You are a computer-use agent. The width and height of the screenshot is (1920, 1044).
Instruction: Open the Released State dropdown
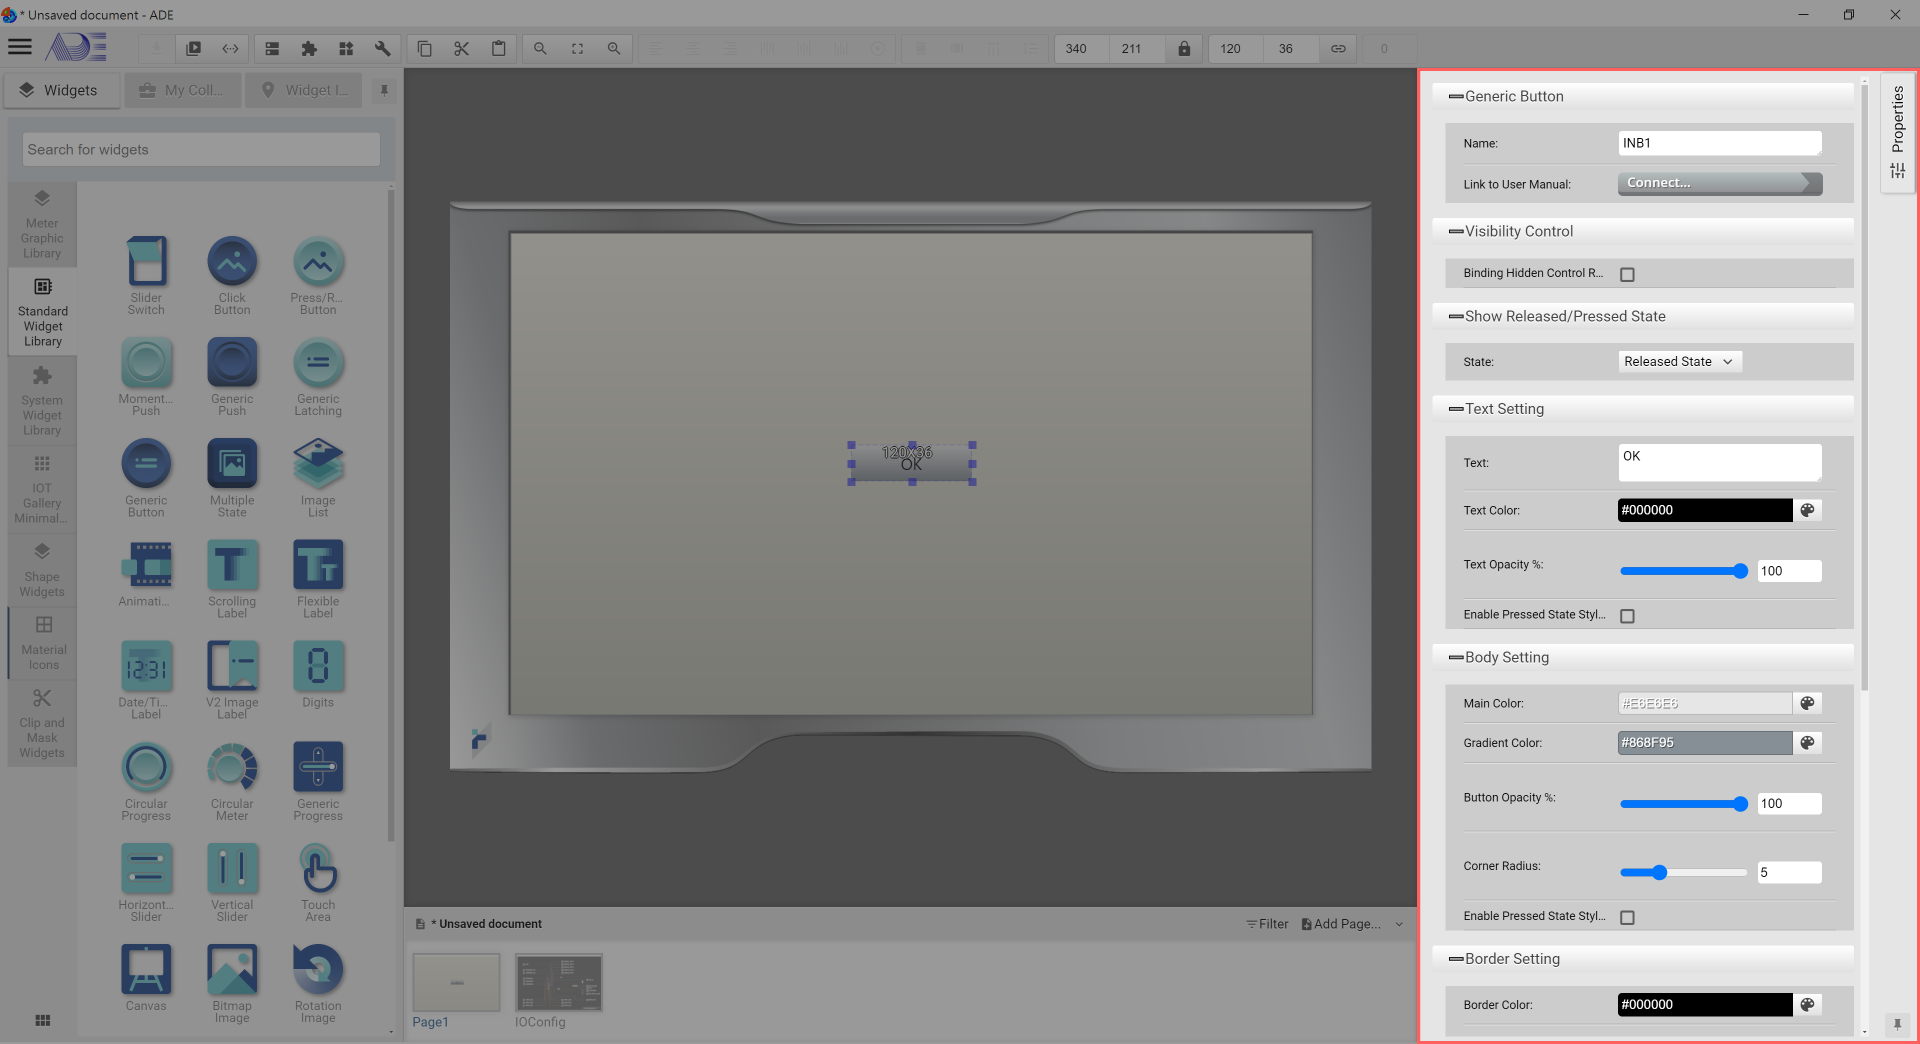pos(1679,362)
